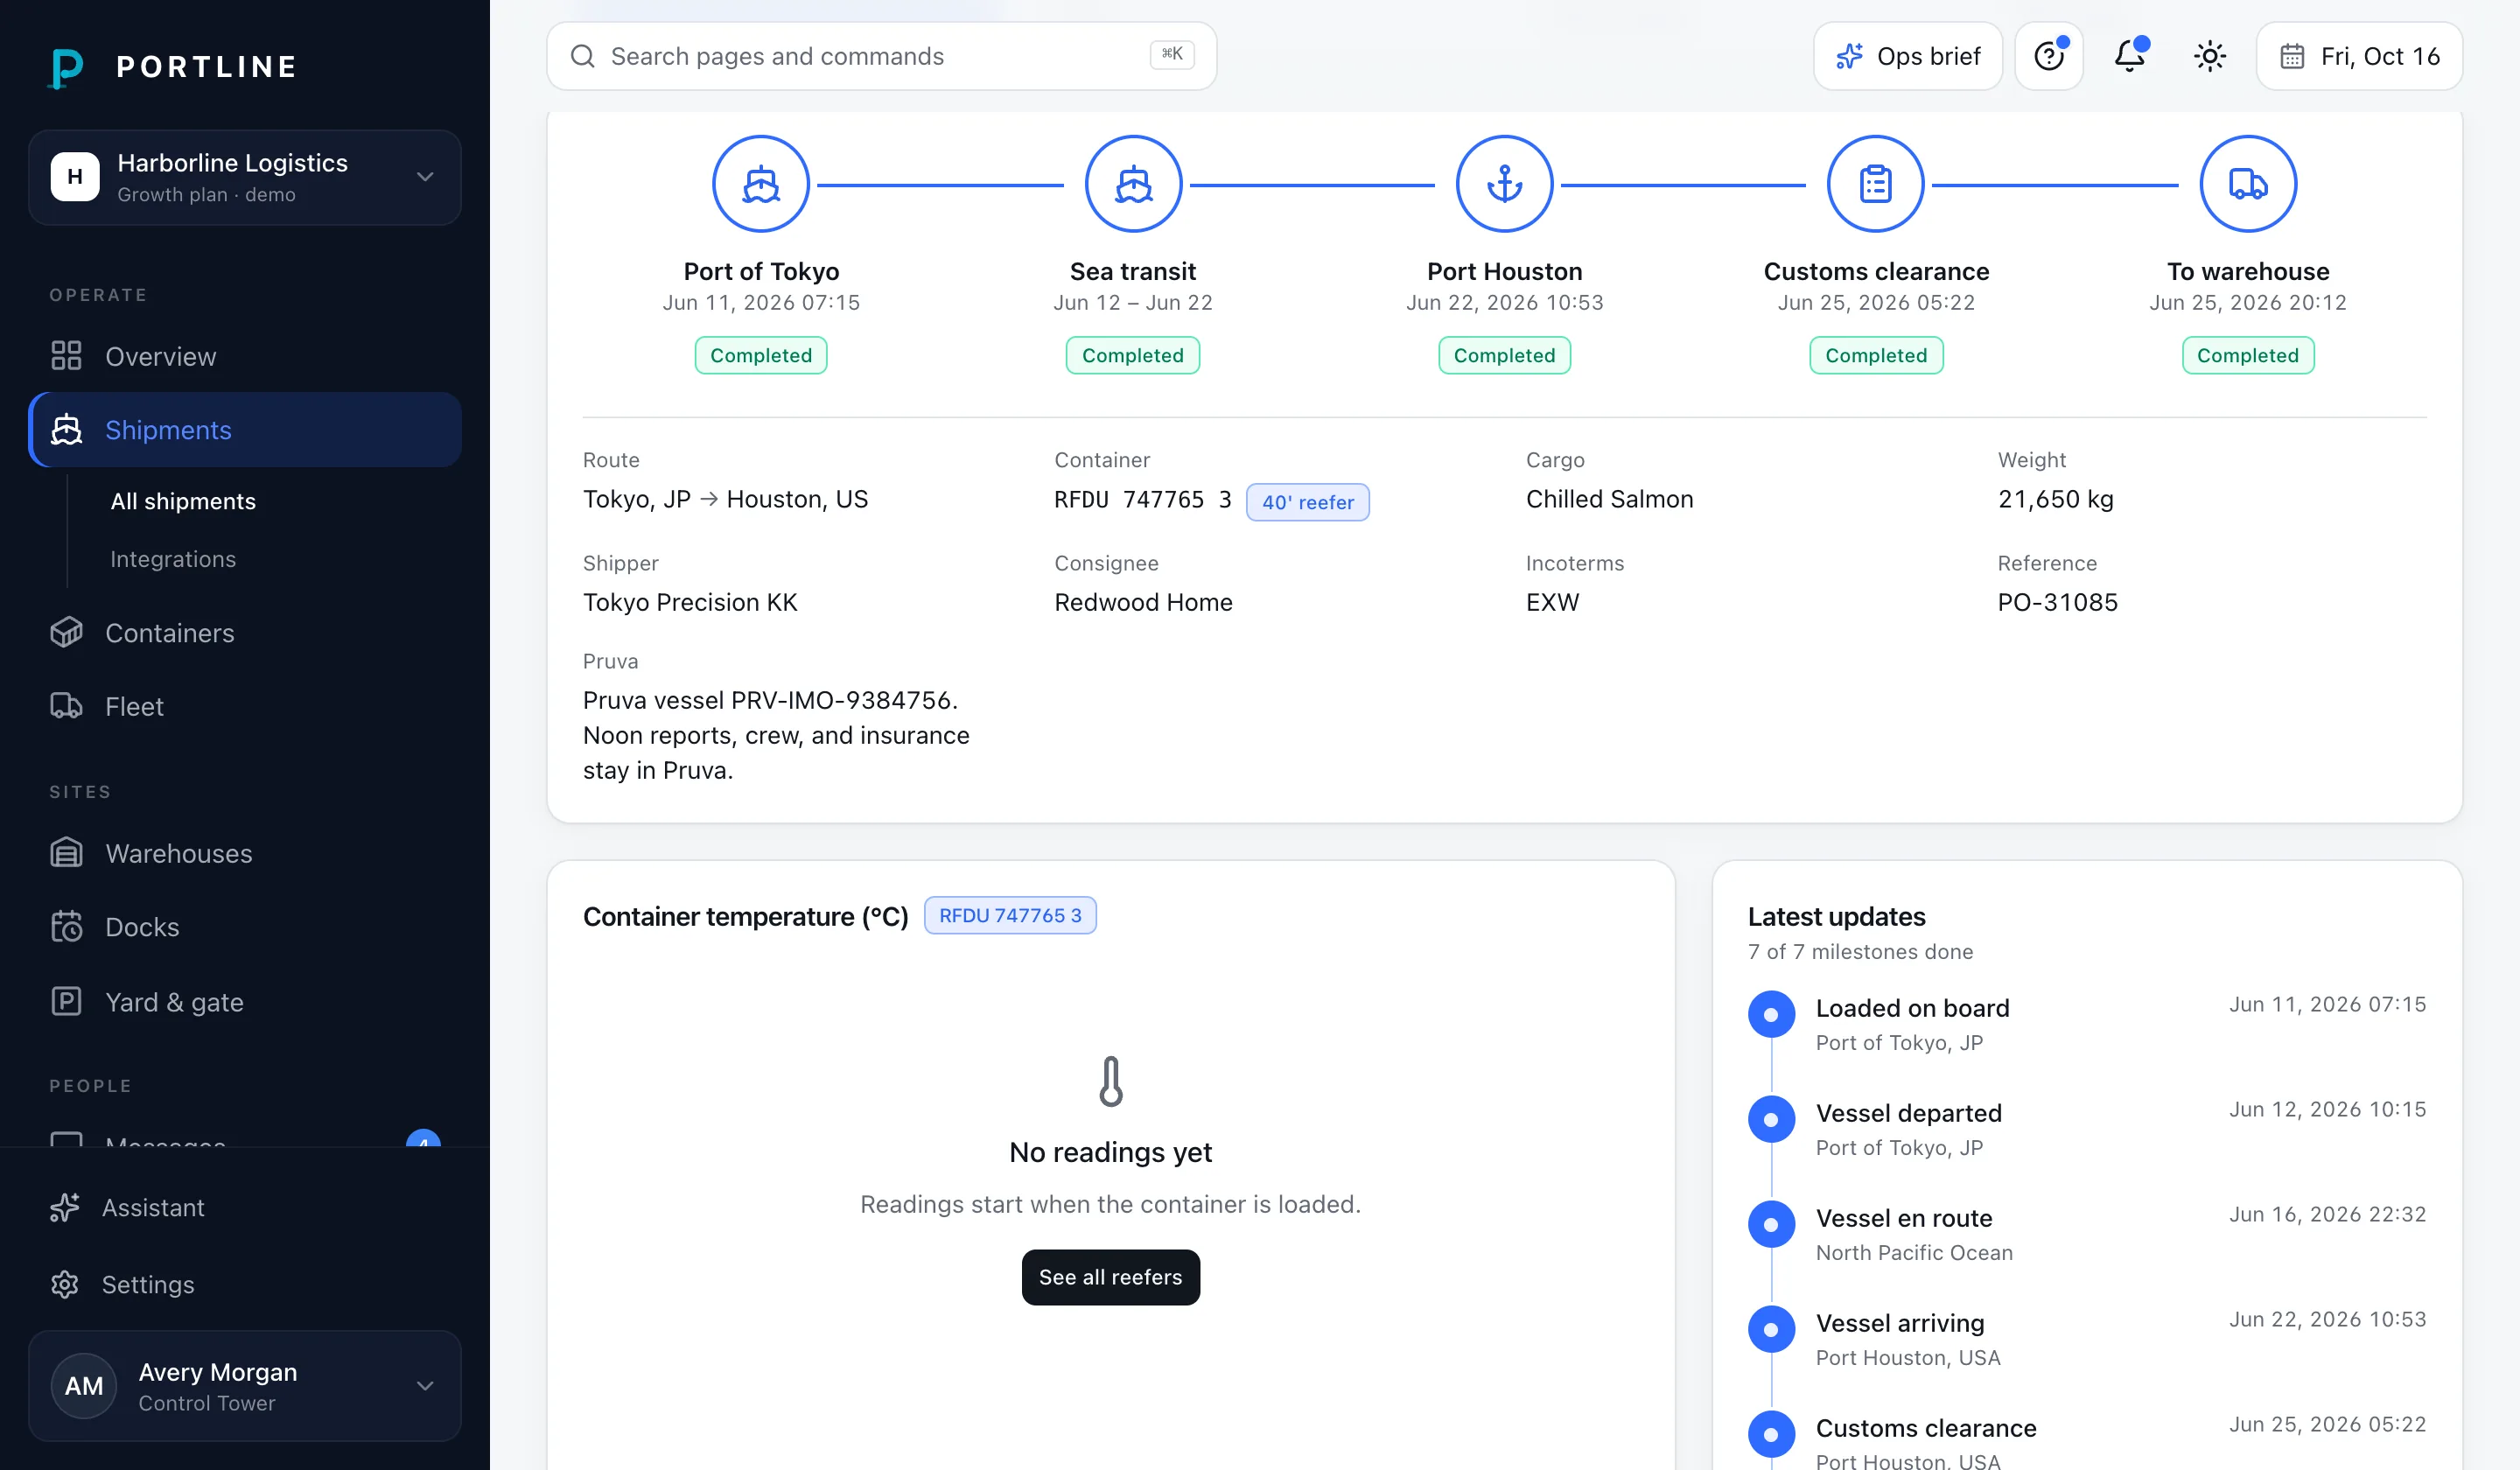Viewport: 2520px width, 1470px height.
Task: Open Settings
Action: point(245,1285)
